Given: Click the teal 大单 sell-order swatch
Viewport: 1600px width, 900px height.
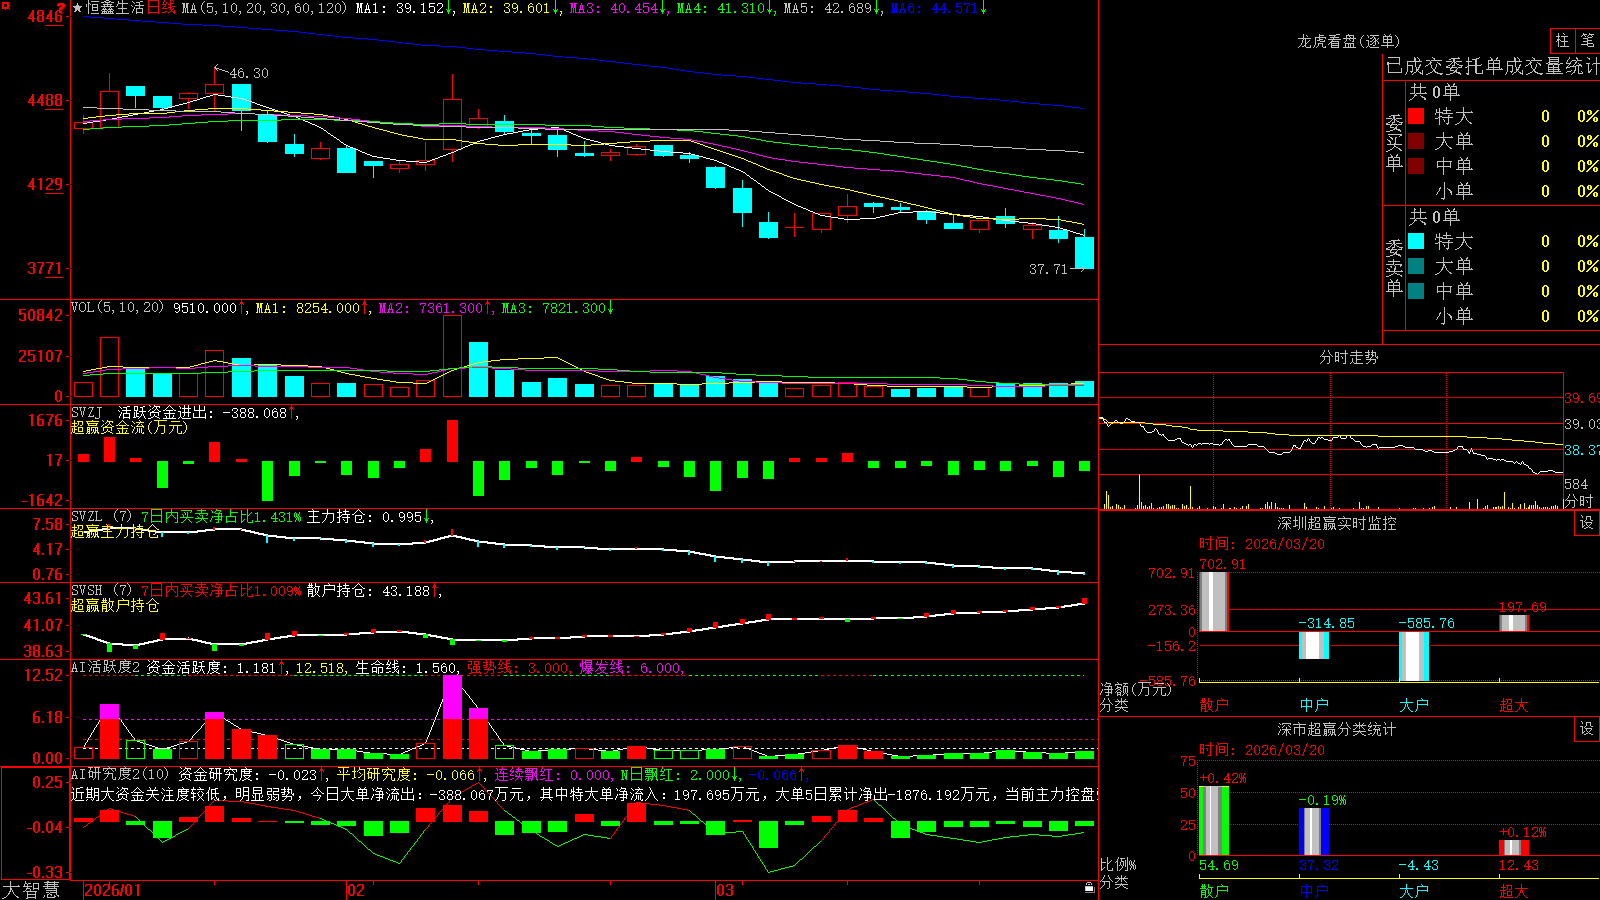Looking at the screenshot, I should [1416, 266].
